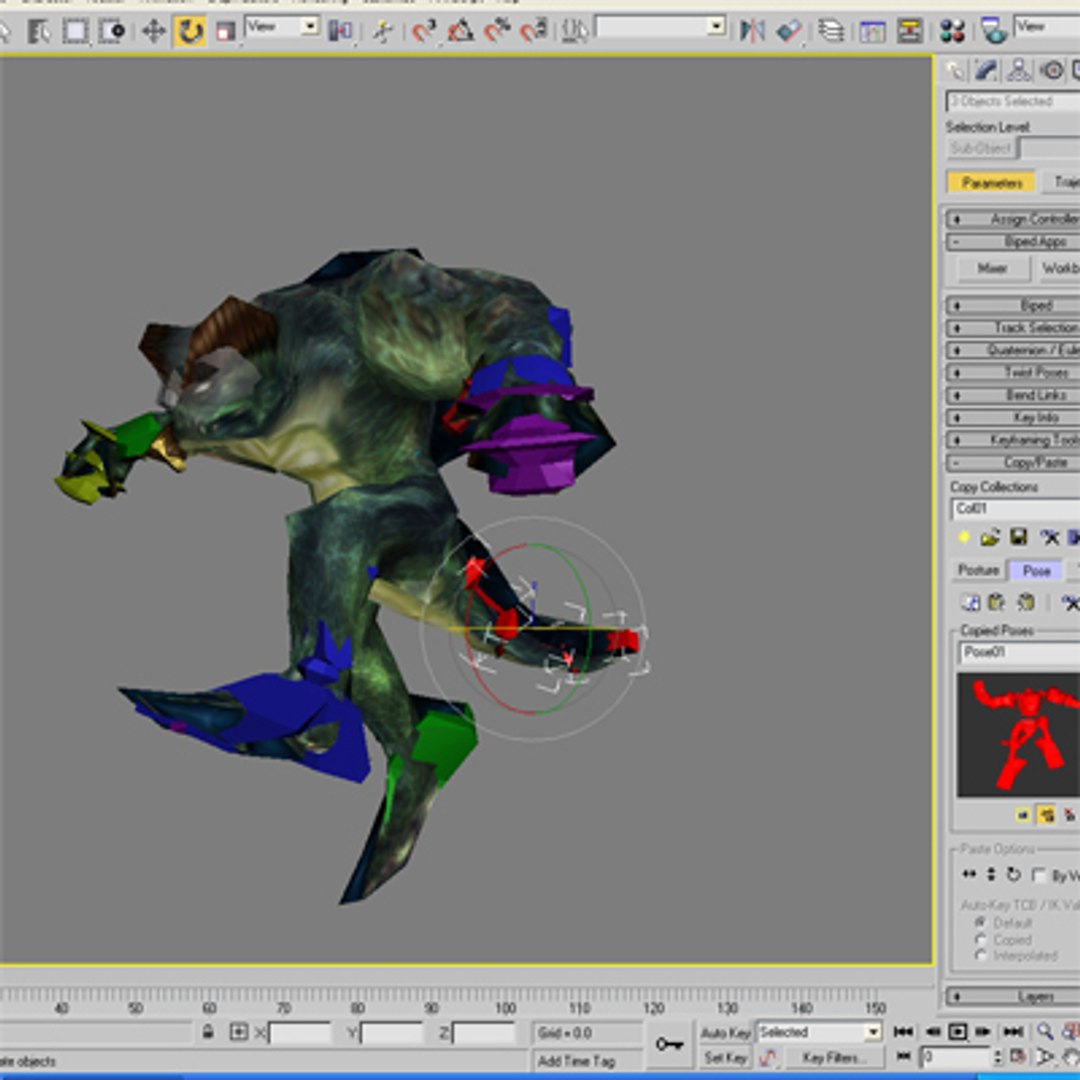Click the Save Collection disk icon

[1019, 537]
